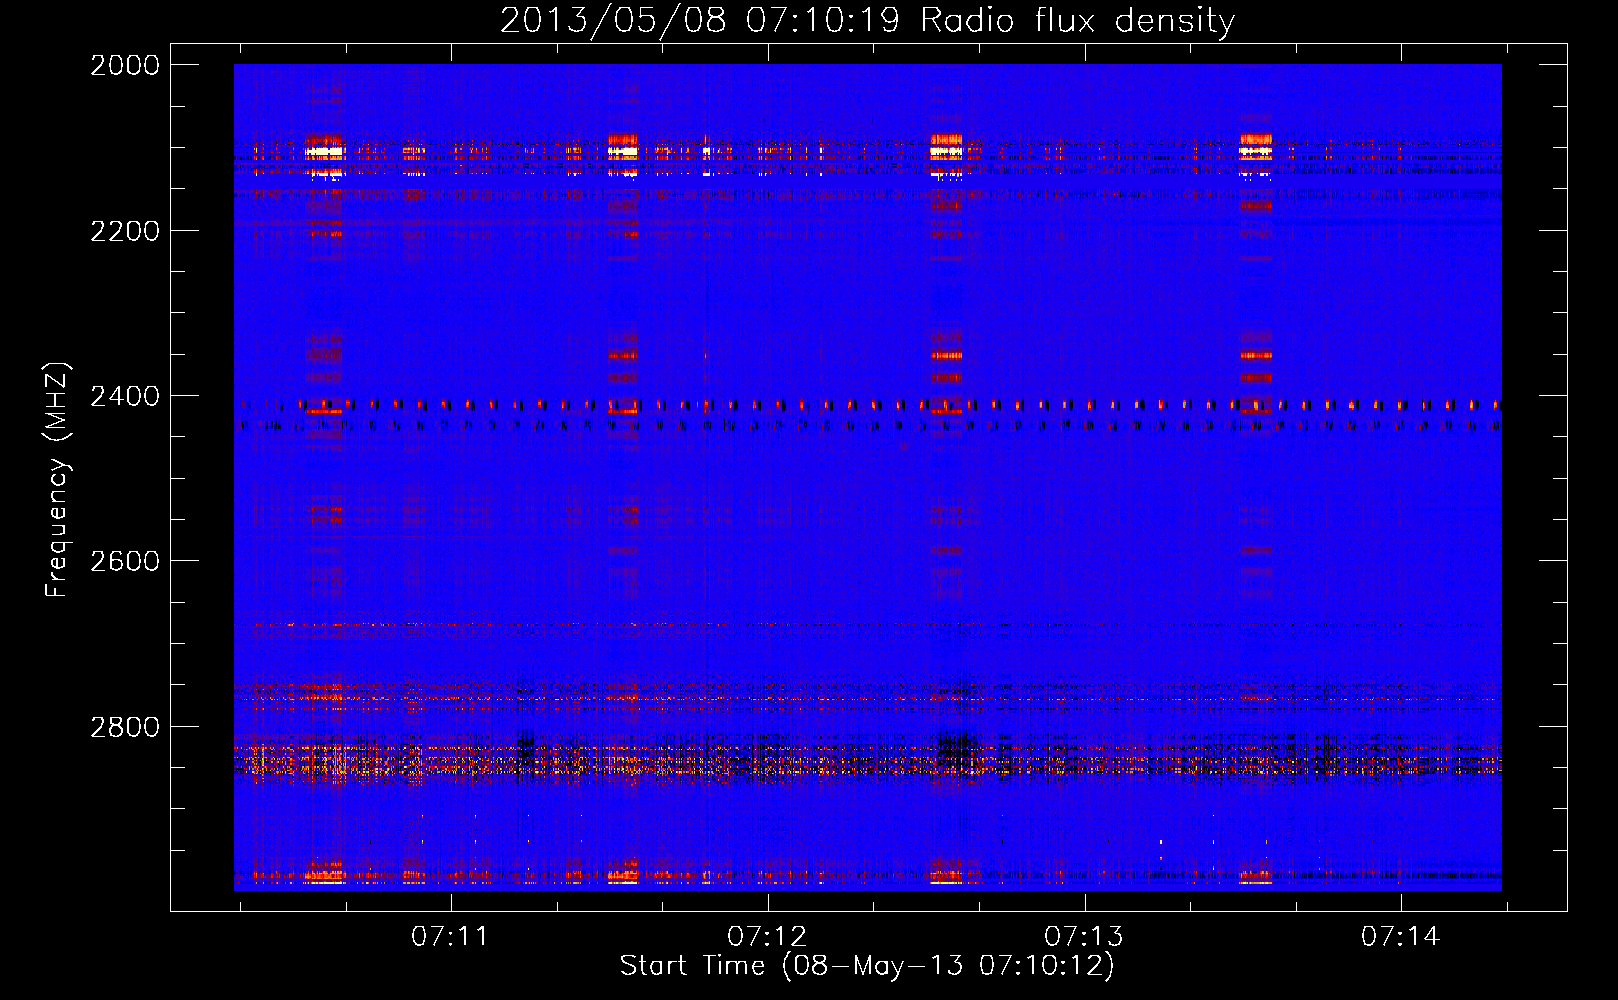Select the 2000 frequency axis label

[125, 65]
